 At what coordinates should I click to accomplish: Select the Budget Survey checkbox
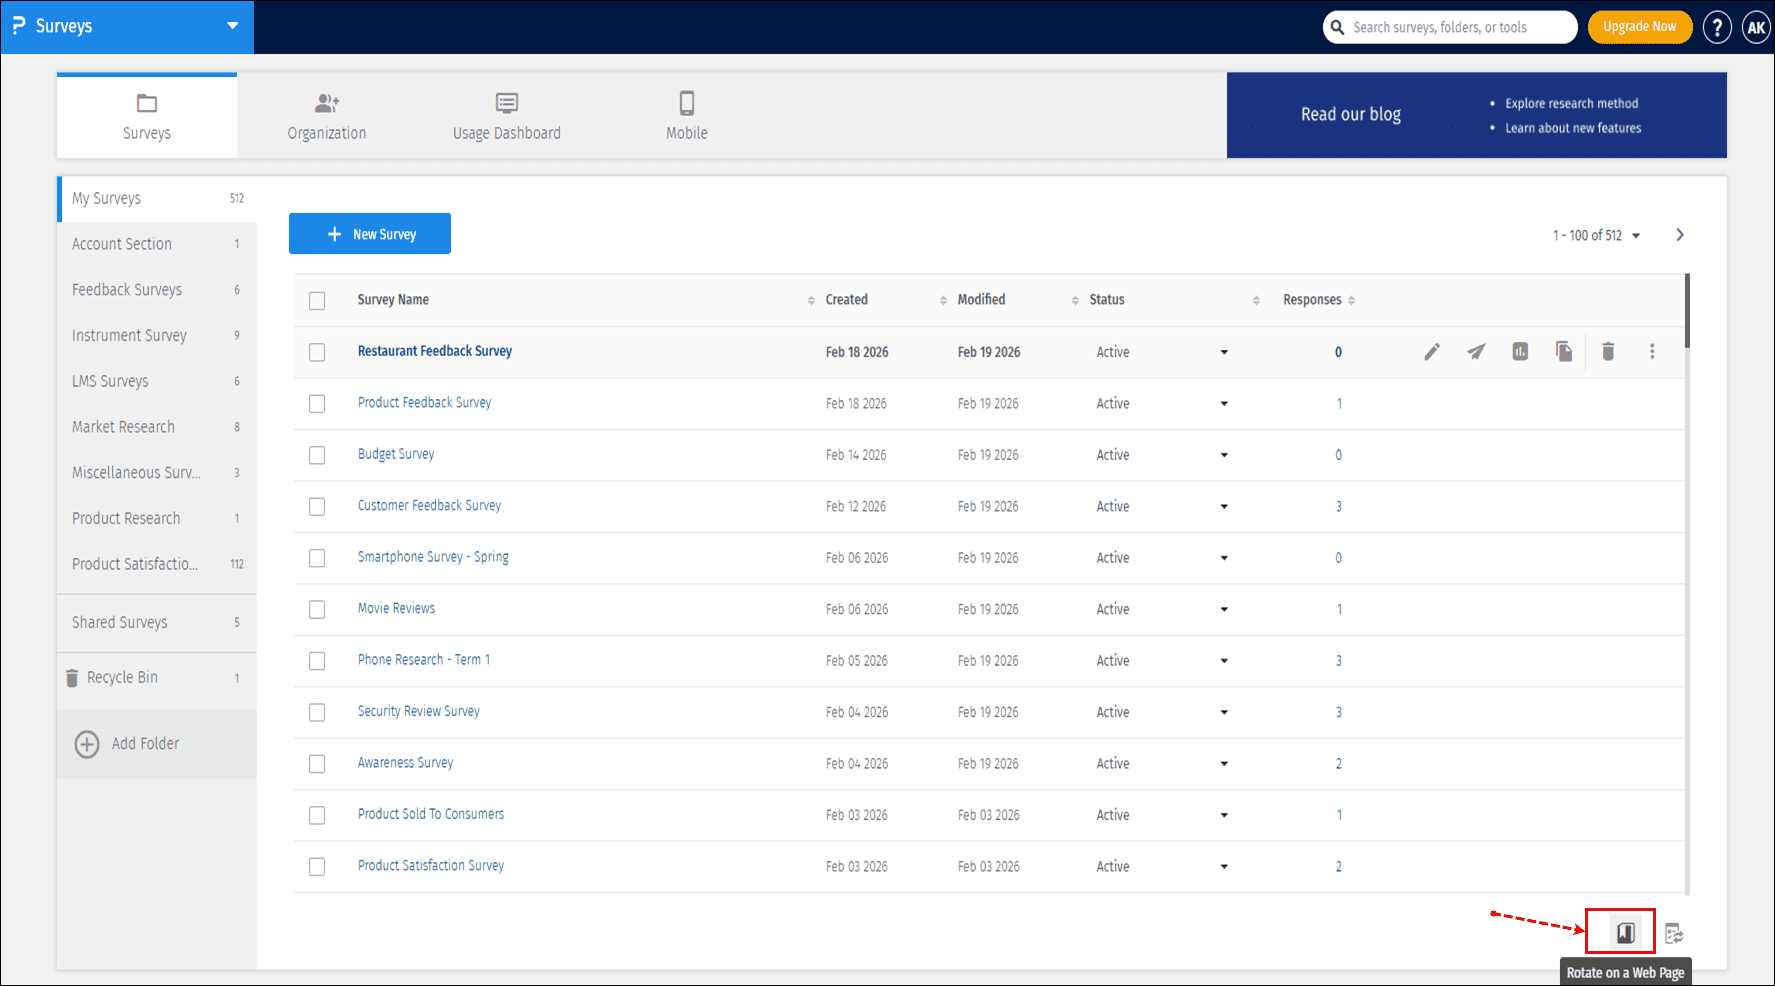(x=317, y=455)
